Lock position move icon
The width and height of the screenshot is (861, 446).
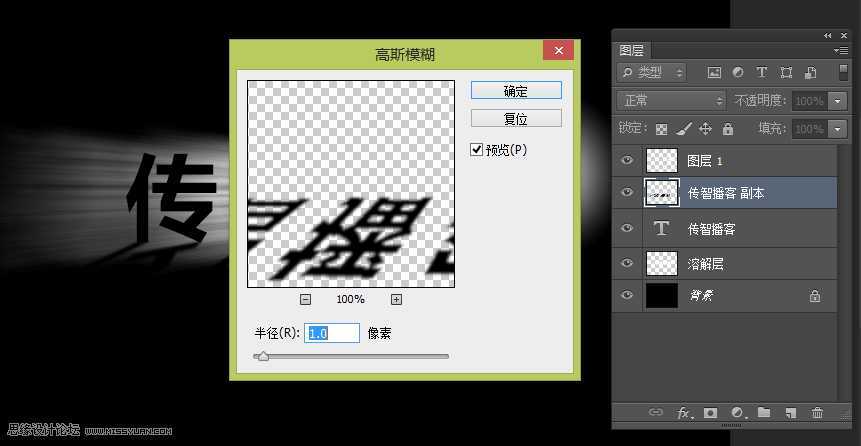(706, 129)
